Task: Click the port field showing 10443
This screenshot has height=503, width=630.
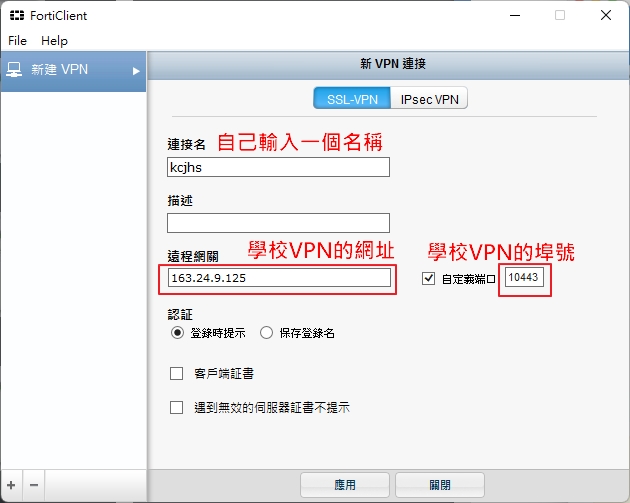Action: tap(524, 277)
